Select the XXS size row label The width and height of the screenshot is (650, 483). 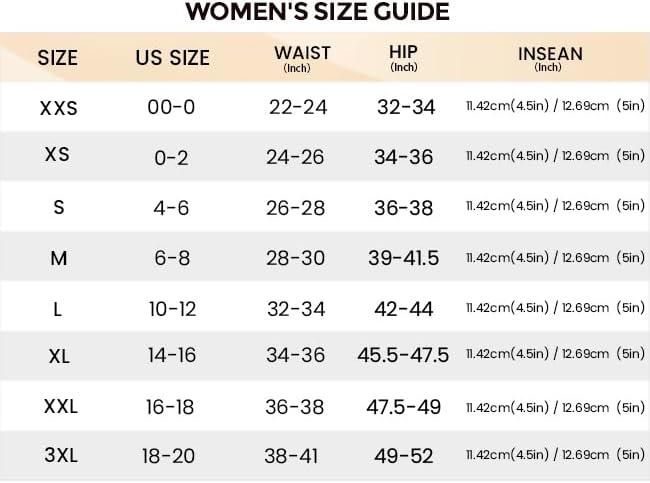click(x=58, y=109)
